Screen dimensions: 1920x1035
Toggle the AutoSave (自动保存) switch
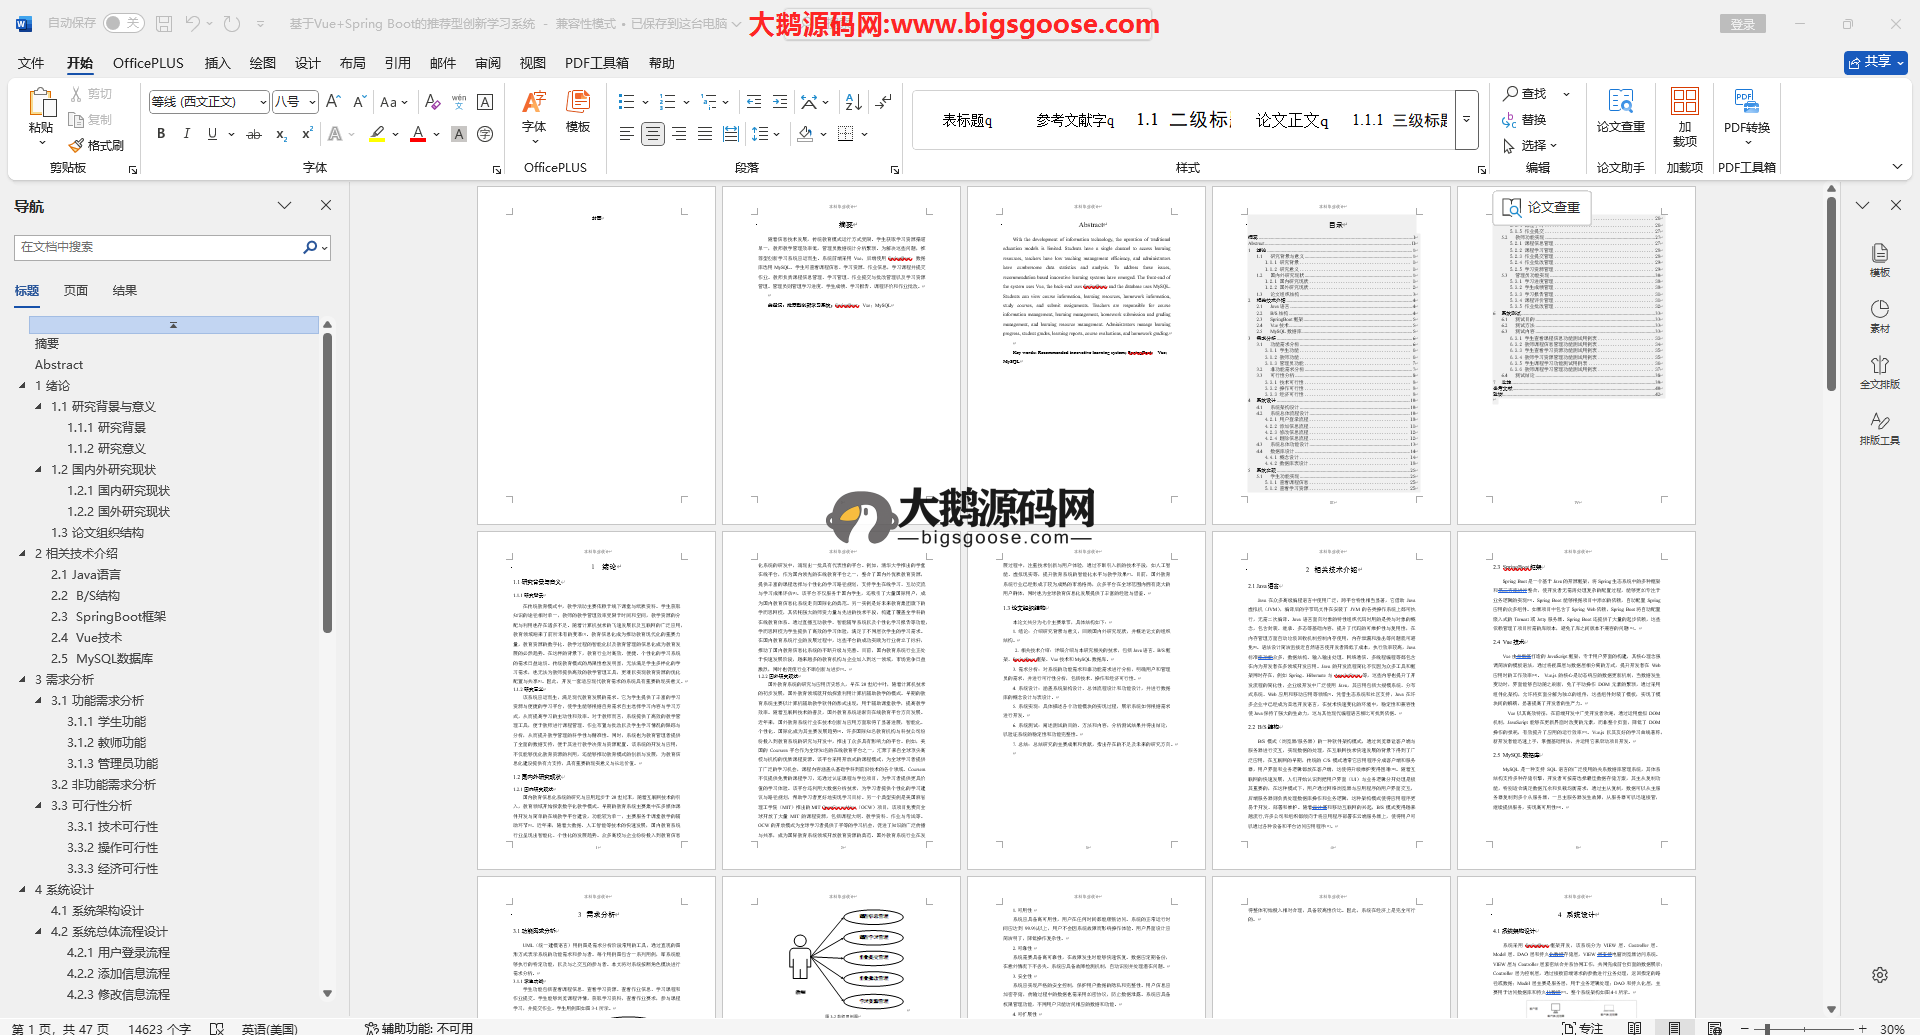(x=123, y=23)
